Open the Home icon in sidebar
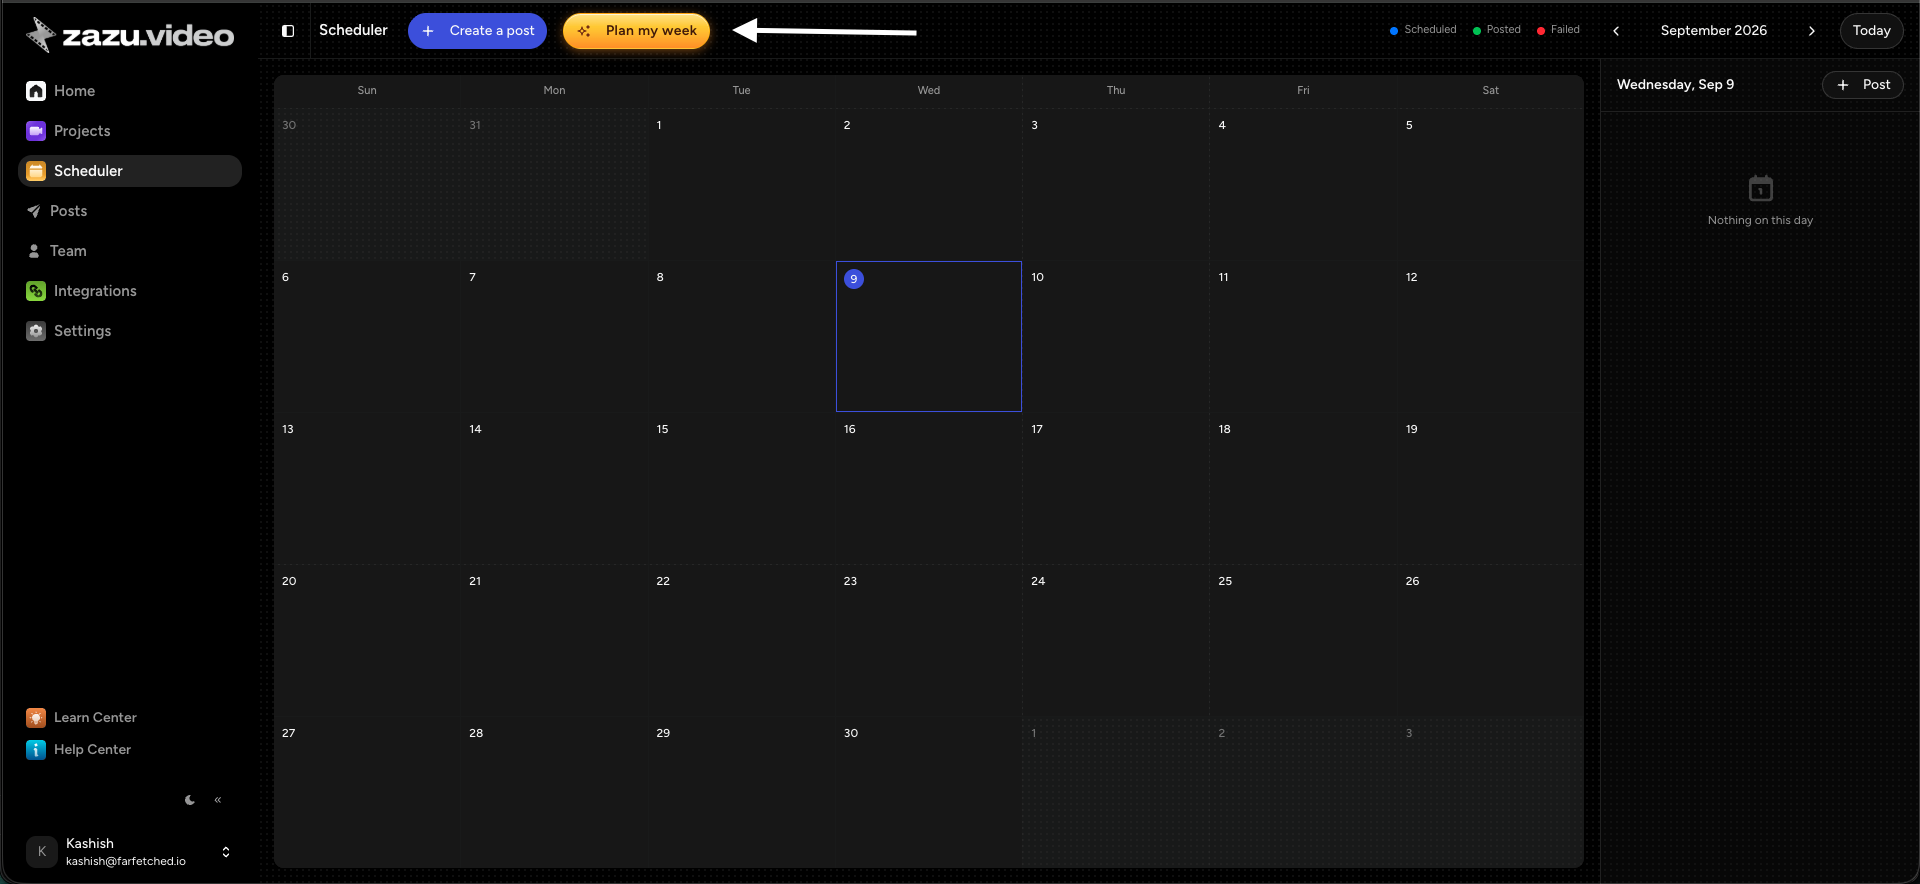Viewport: 1920px width, 884px height. [x=36, y=91]
